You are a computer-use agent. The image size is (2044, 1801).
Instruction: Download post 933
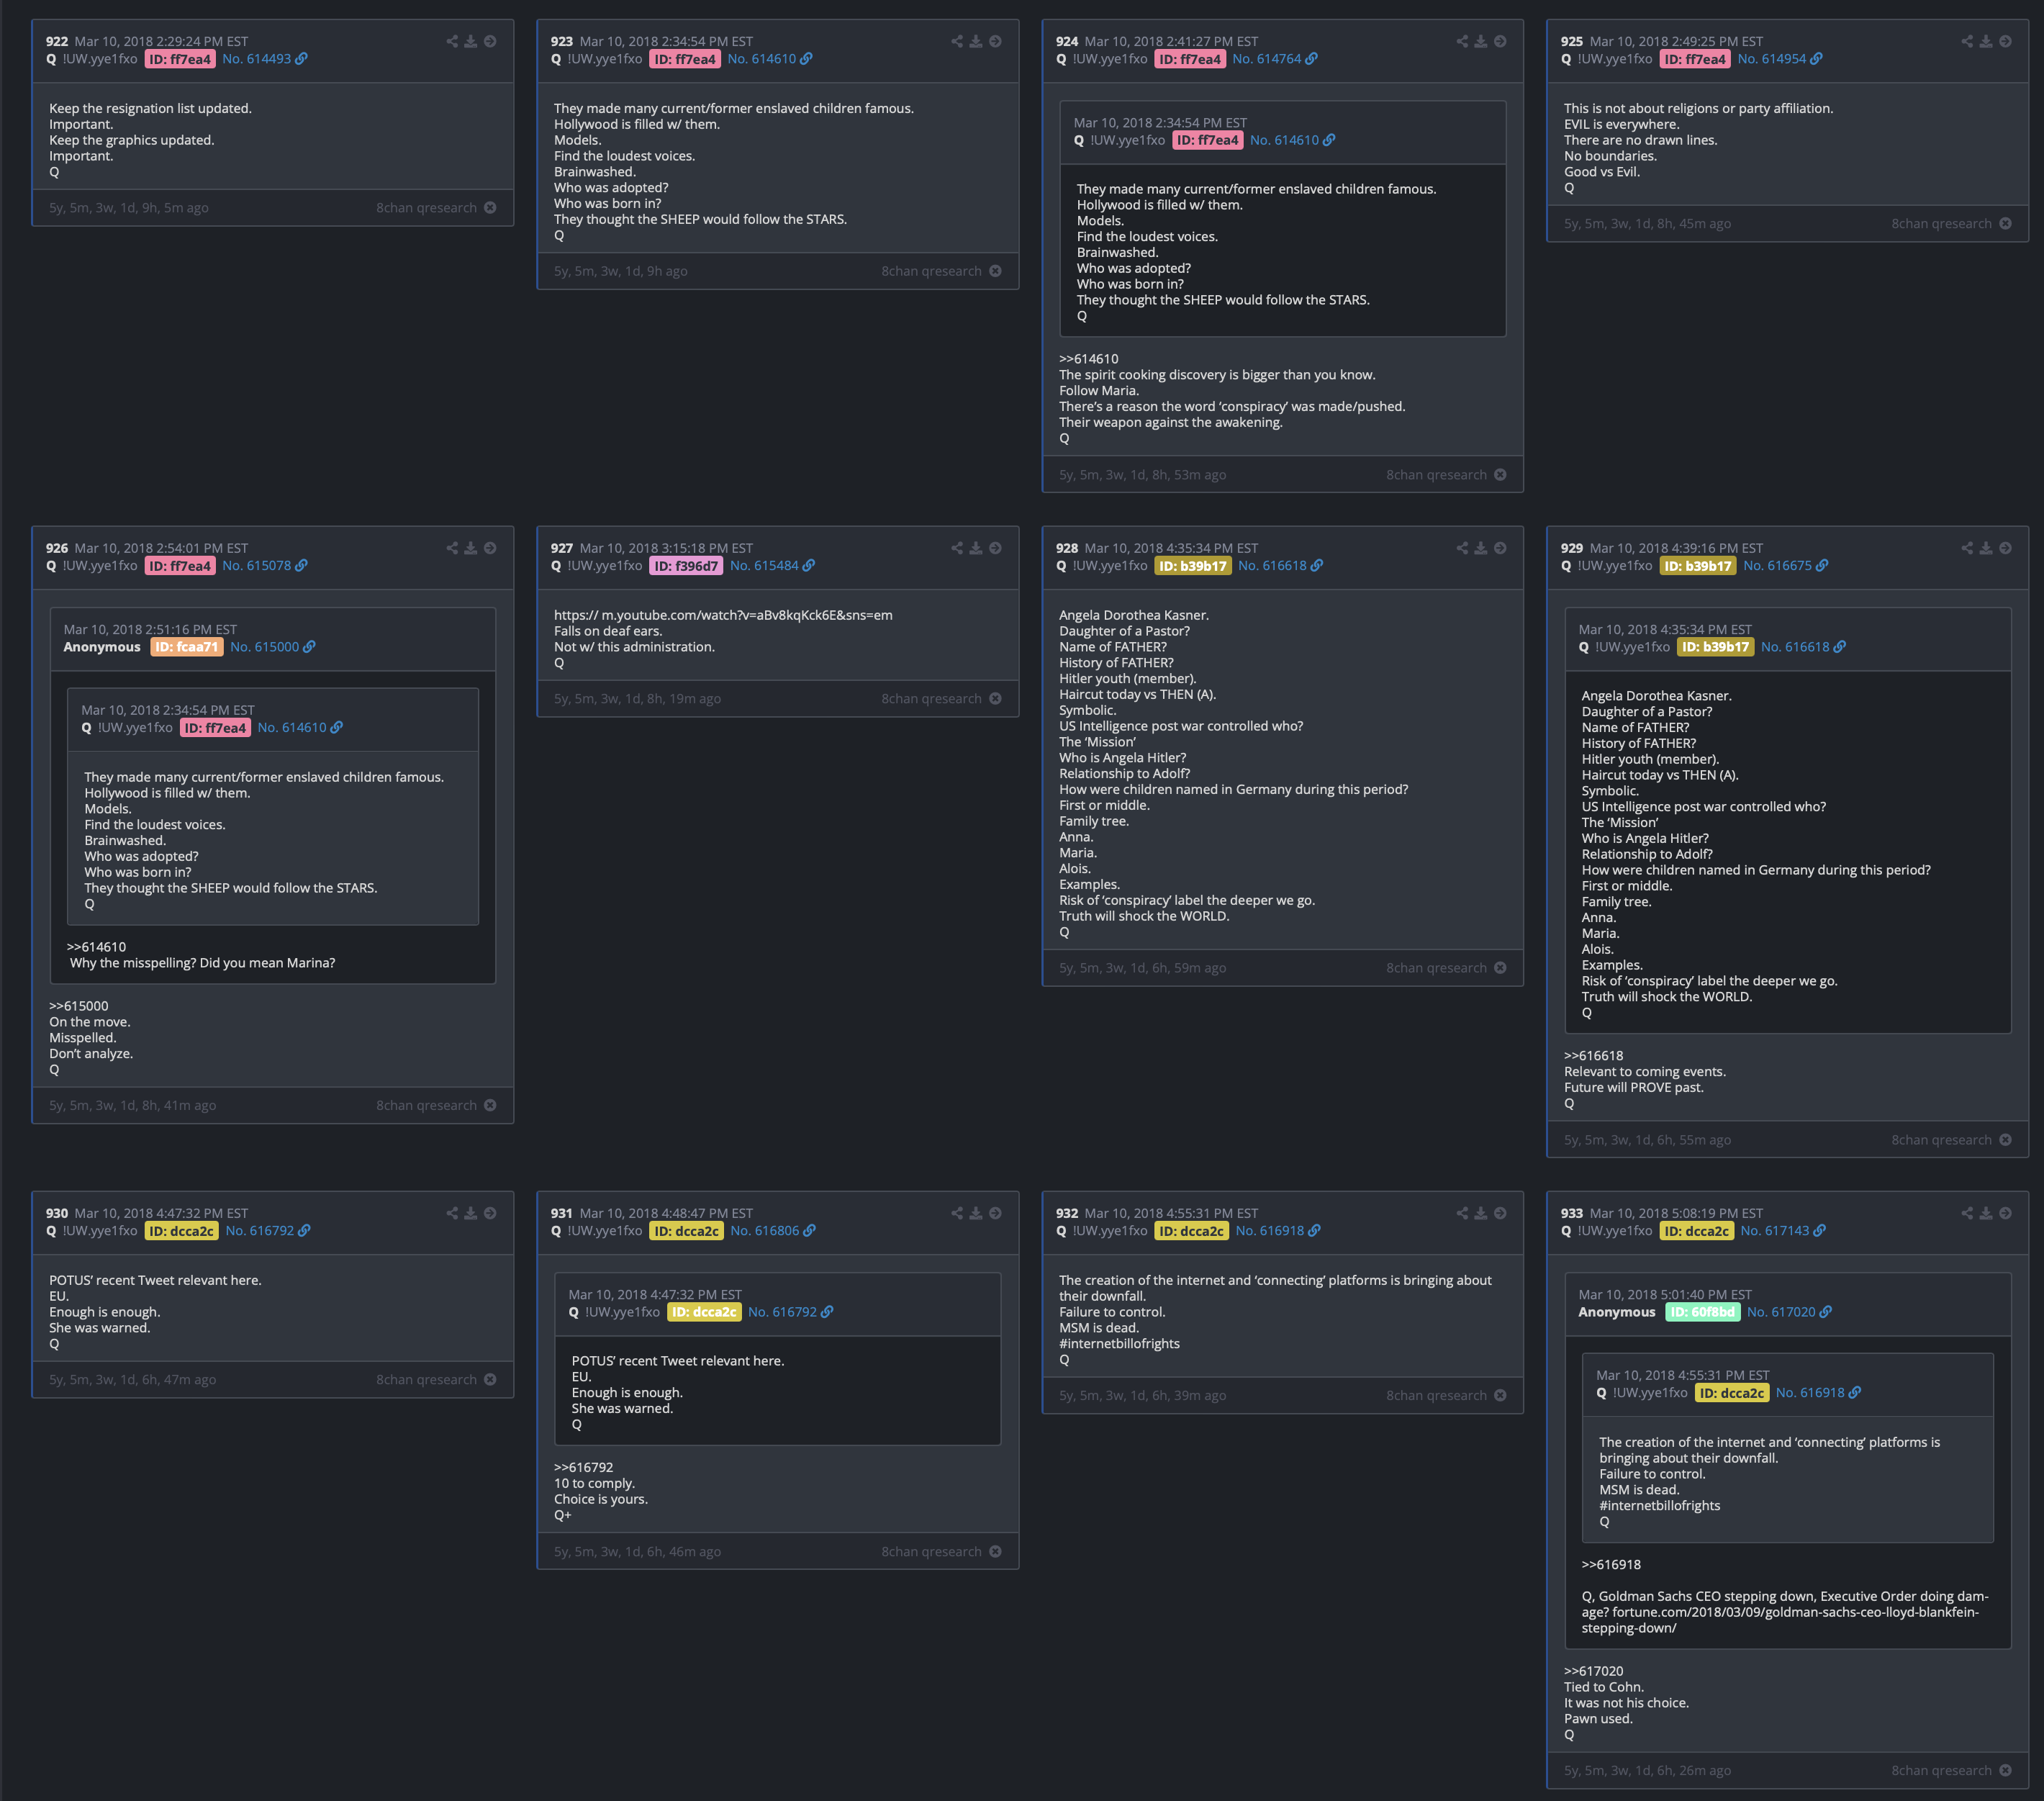[x=1986, y=1213]
